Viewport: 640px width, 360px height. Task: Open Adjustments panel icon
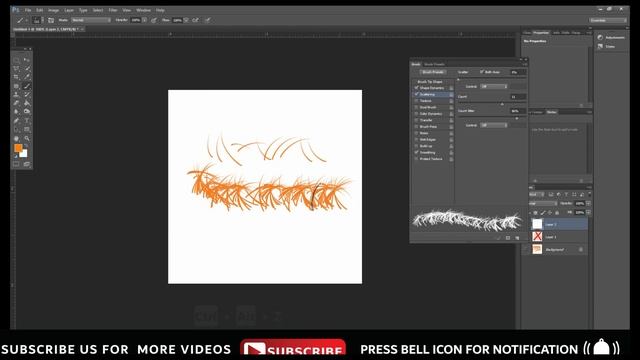(600, 37)
